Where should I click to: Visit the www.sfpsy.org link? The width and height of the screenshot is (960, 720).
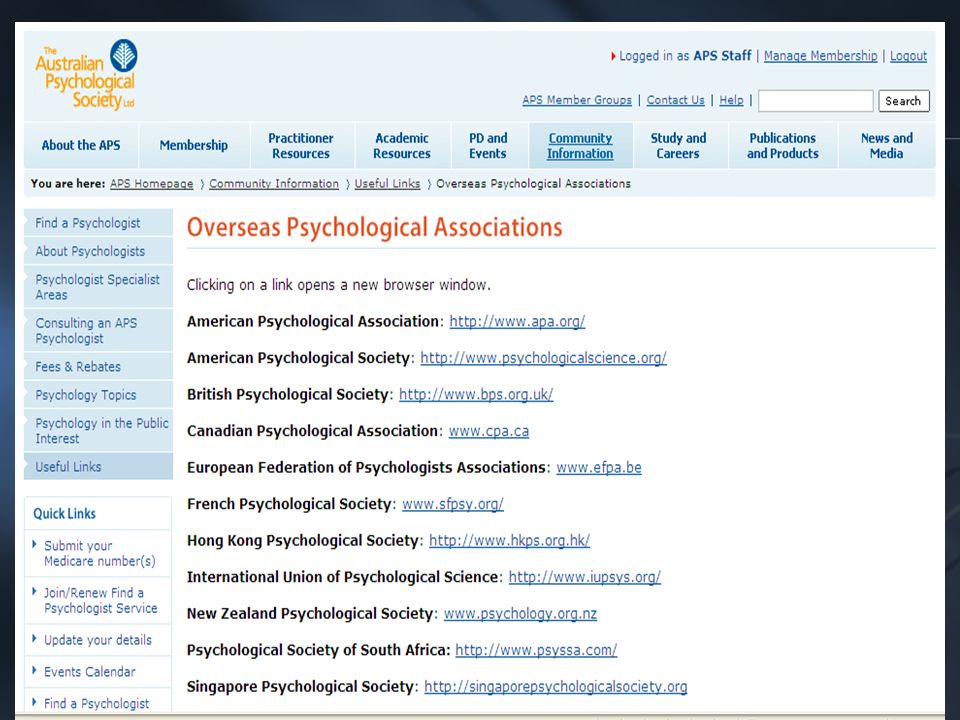453,504
